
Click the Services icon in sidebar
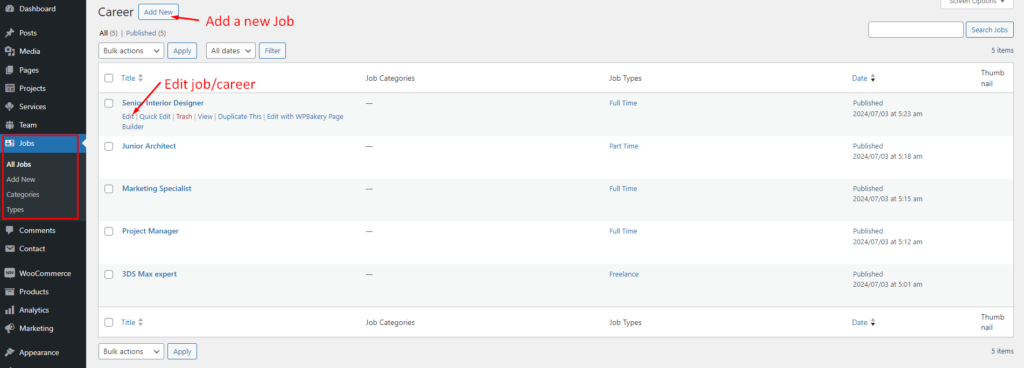10,106
